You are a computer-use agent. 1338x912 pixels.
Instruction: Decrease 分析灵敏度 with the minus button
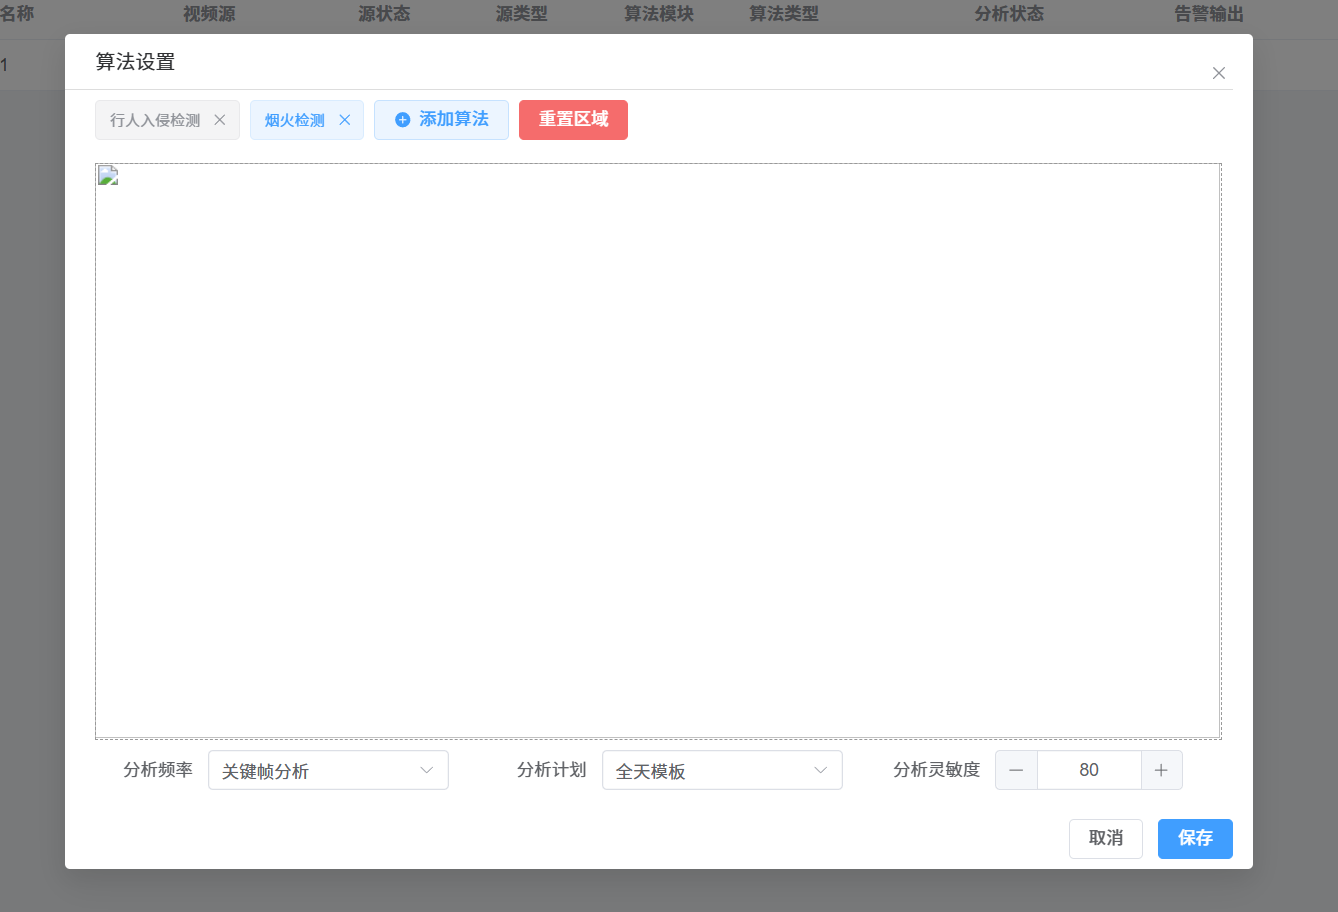pyautogui.click(x=1016, y=770)
